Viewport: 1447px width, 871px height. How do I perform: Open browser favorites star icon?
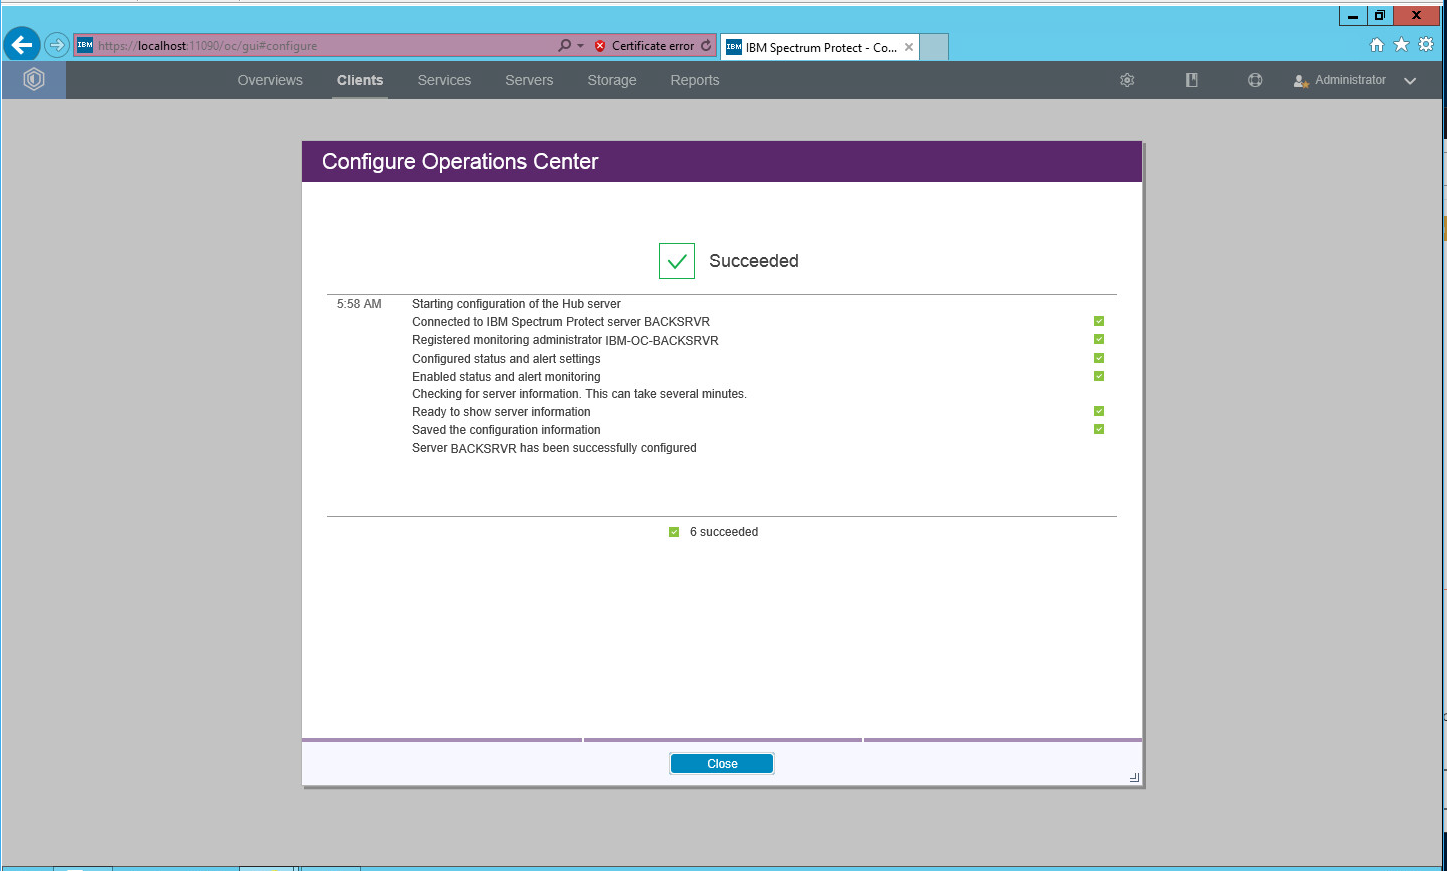click(x=1401, y=45)
